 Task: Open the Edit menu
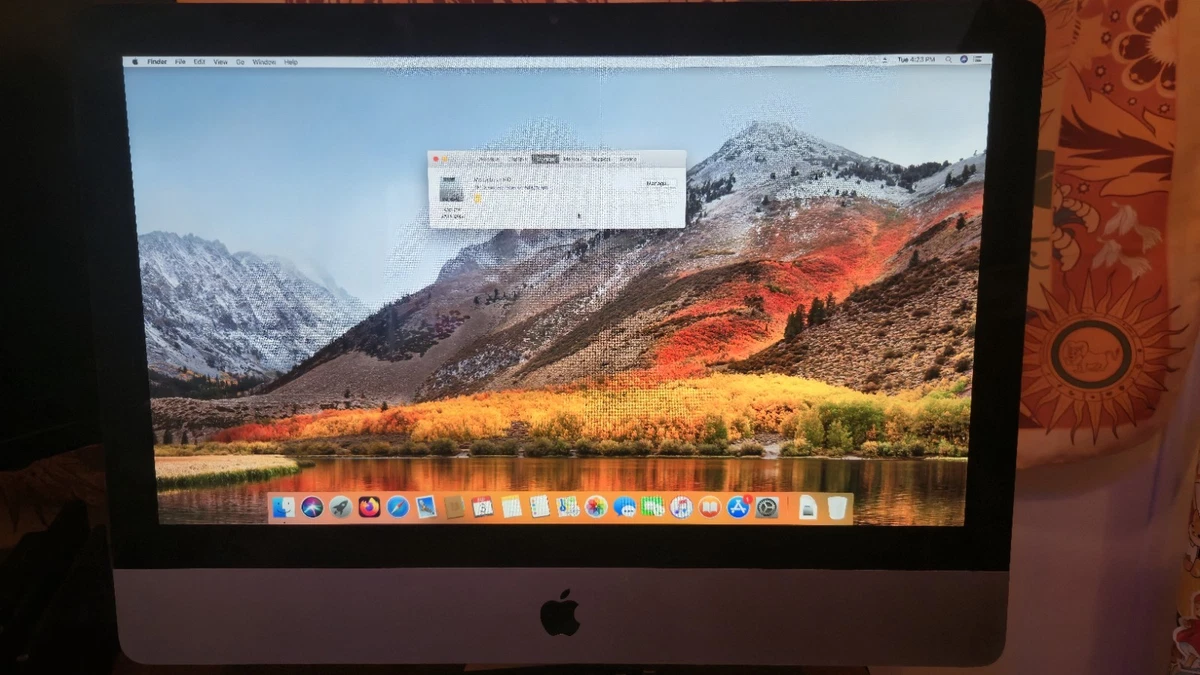(200, 62)
